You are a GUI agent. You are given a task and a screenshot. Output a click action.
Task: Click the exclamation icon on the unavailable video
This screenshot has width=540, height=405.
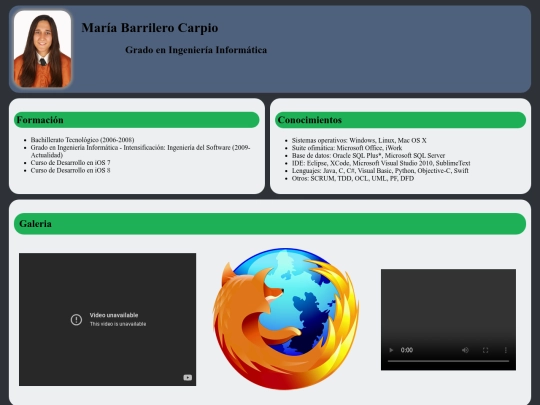coord(76,320)
